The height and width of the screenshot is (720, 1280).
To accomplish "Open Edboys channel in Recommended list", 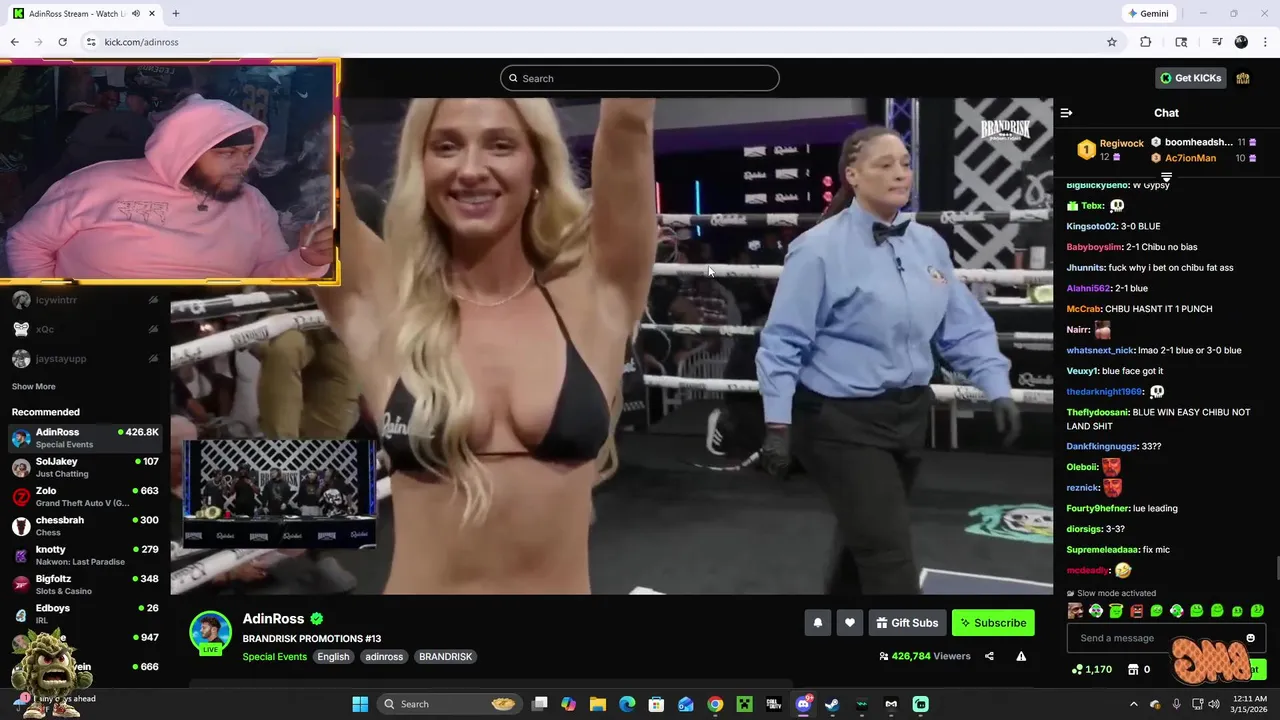I will tap(85, 613).
